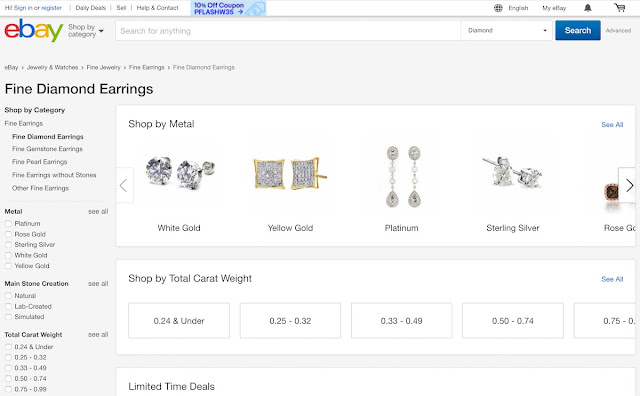Expand Total Carat Weight see all

(x=98, y=334)
